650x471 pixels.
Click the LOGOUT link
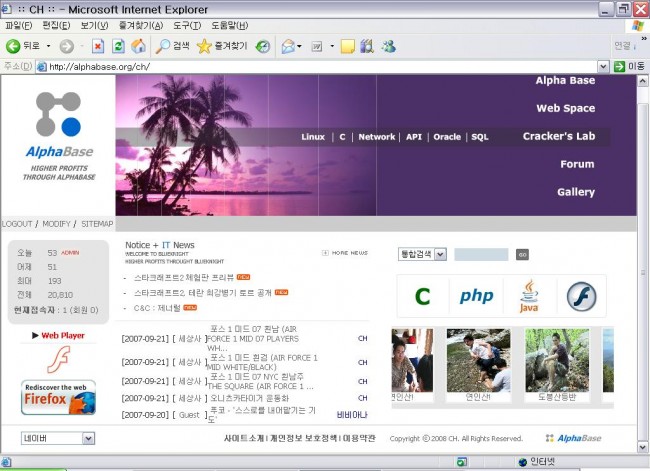tap(17, 224)
